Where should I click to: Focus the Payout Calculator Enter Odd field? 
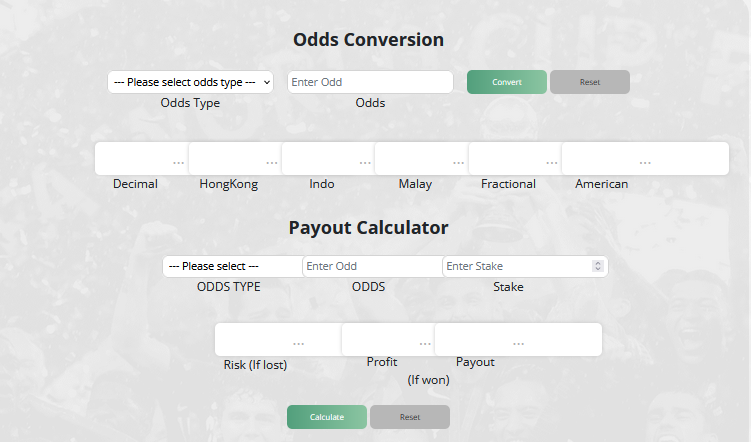click(x=372, y=267)
